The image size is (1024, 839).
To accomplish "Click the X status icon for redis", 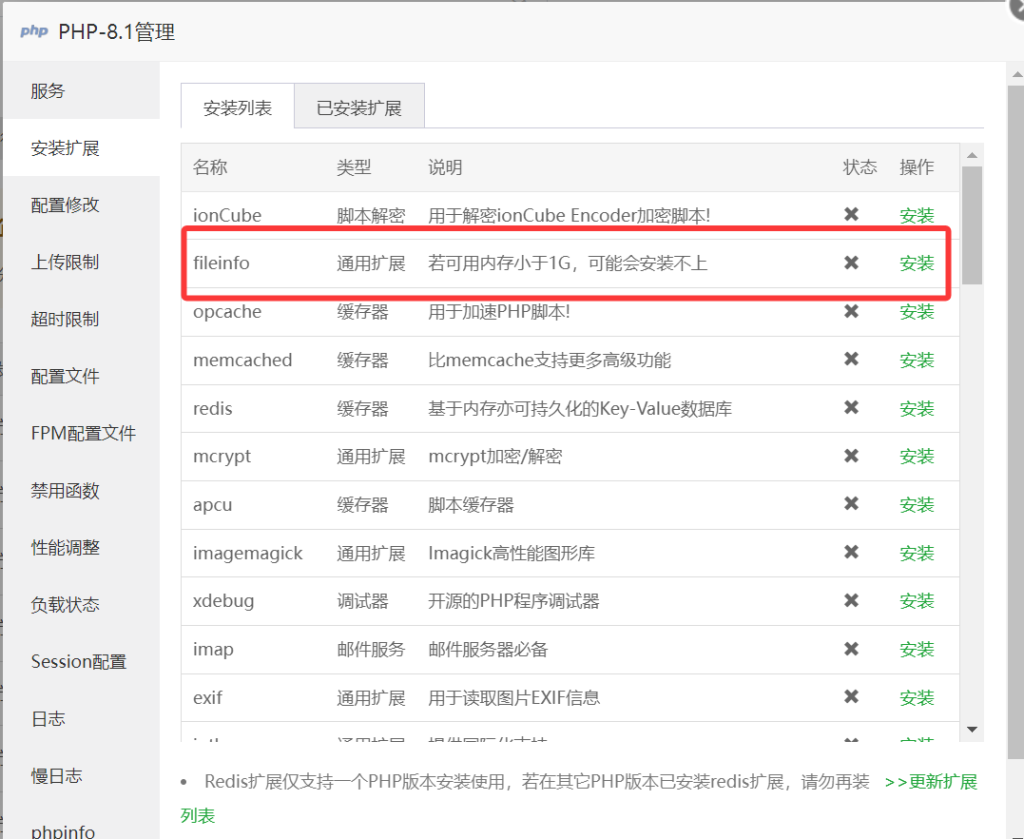I will (851, 408).
